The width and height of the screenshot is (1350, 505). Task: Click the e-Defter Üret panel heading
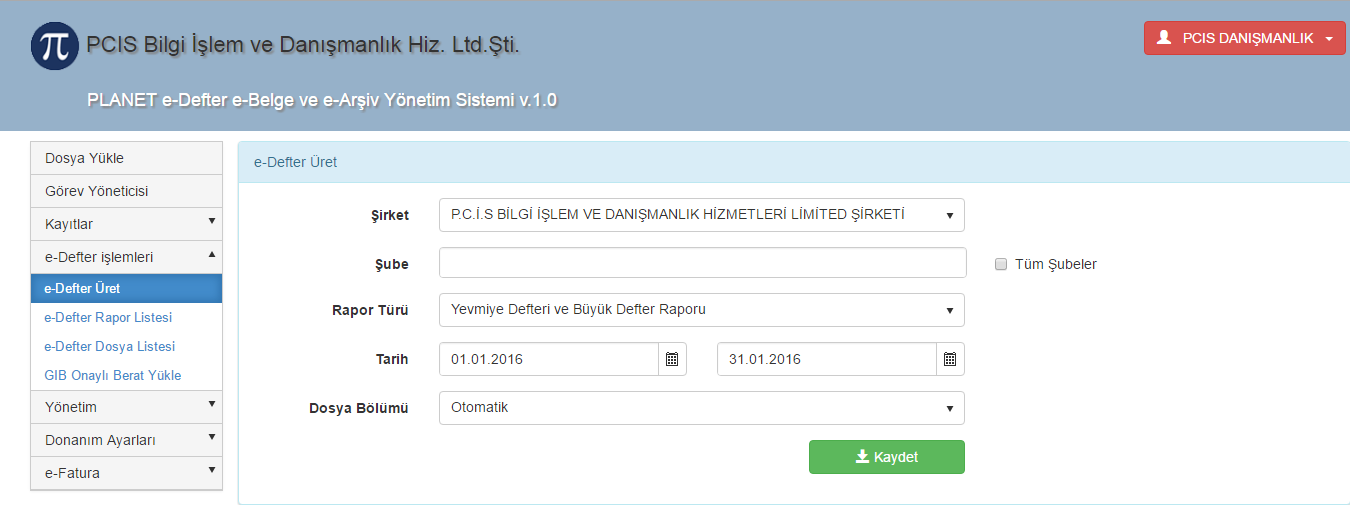point(295,162)
